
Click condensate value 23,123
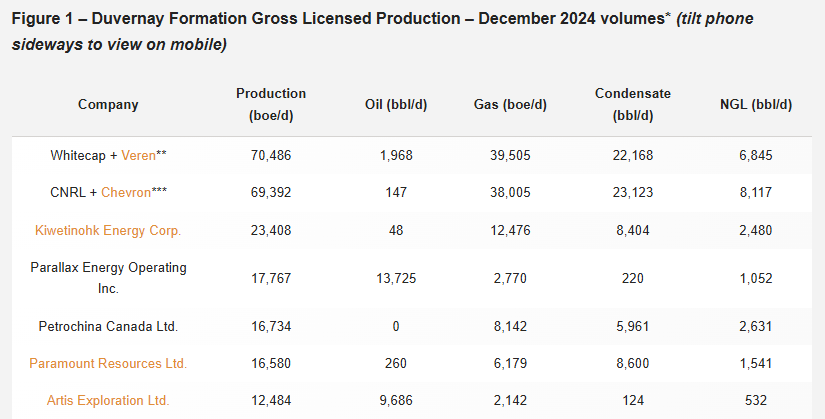pyautogui.click(x=633, y=192)
